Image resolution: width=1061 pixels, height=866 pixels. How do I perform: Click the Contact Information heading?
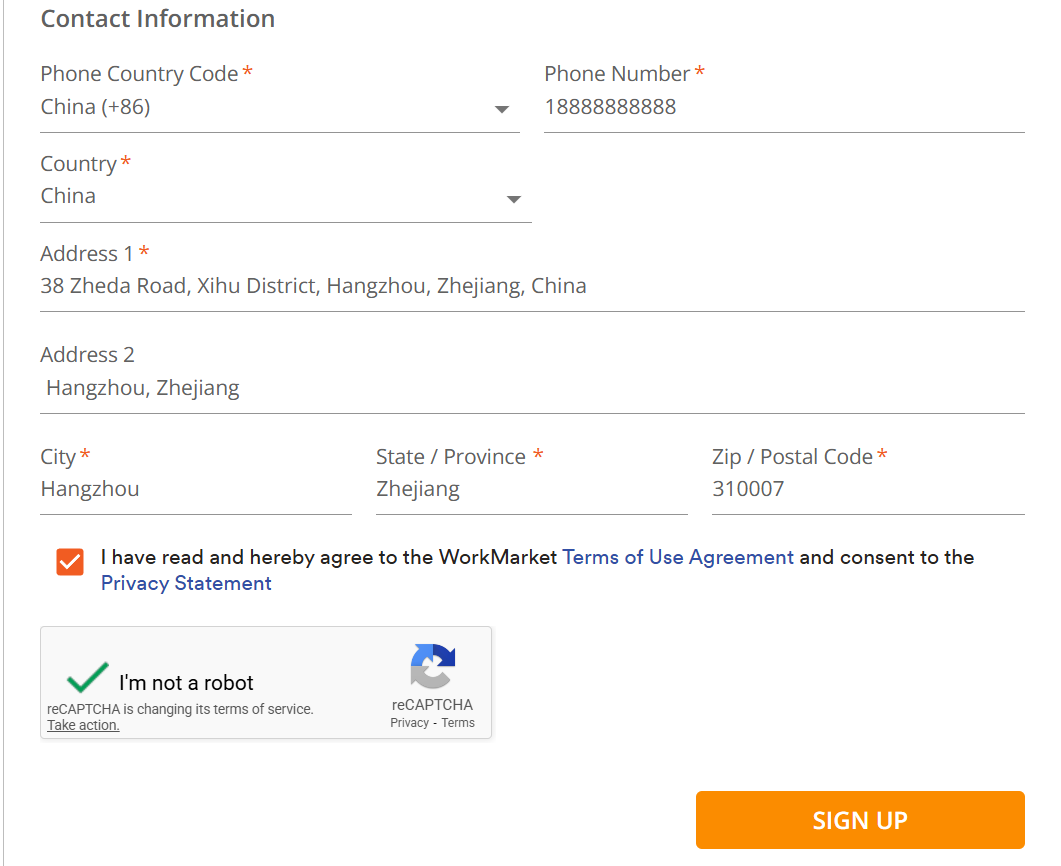pos(158,19)
